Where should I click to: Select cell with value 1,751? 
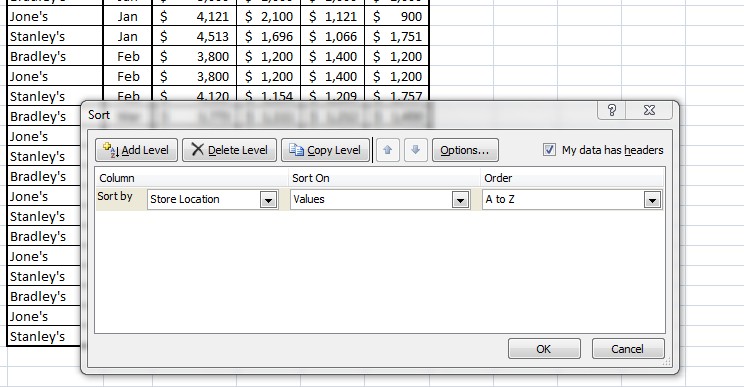pos(397,37)
